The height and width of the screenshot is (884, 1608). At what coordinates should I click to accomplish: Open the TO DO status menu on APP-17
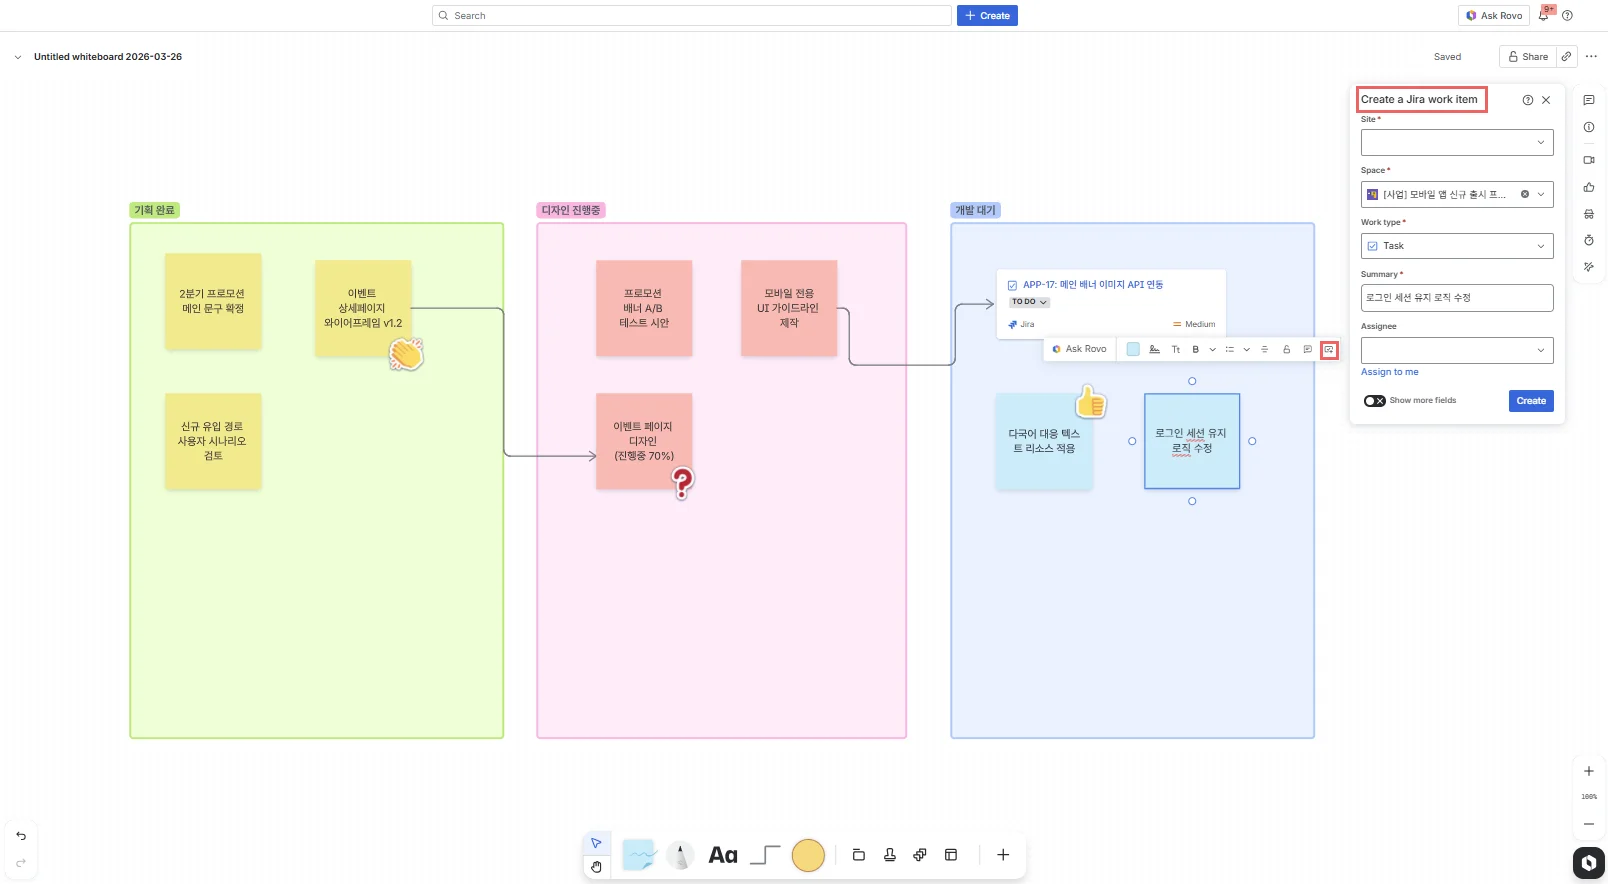pos(1029,302)
